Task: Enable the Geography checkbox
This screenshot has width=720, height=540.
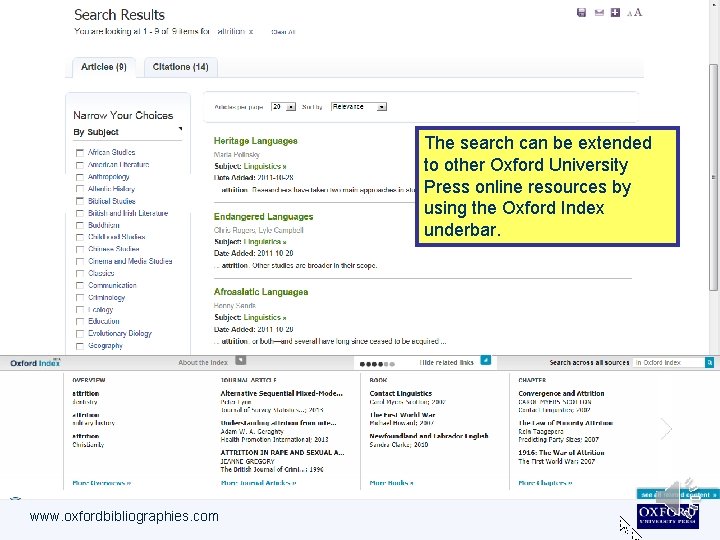Action: (79, 346)
